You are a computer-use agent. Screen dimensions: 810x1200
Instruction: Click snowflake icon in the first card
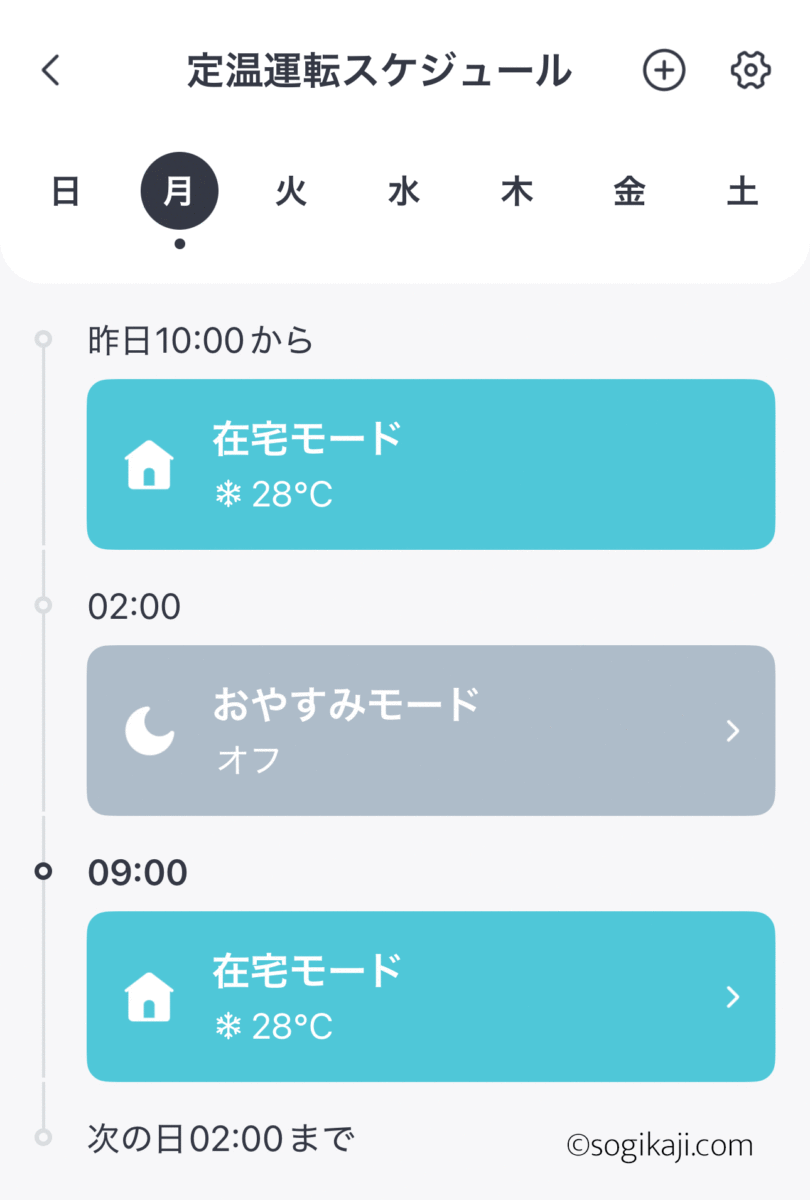(229, 494)
